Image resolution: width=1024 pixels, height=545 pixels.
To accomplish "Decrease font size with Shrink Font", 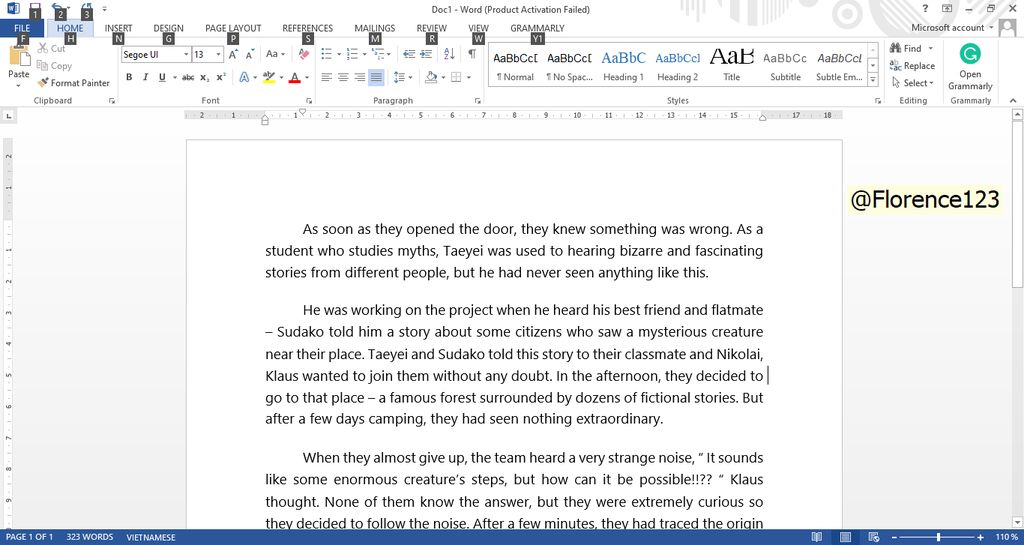I will click(249, 55).
